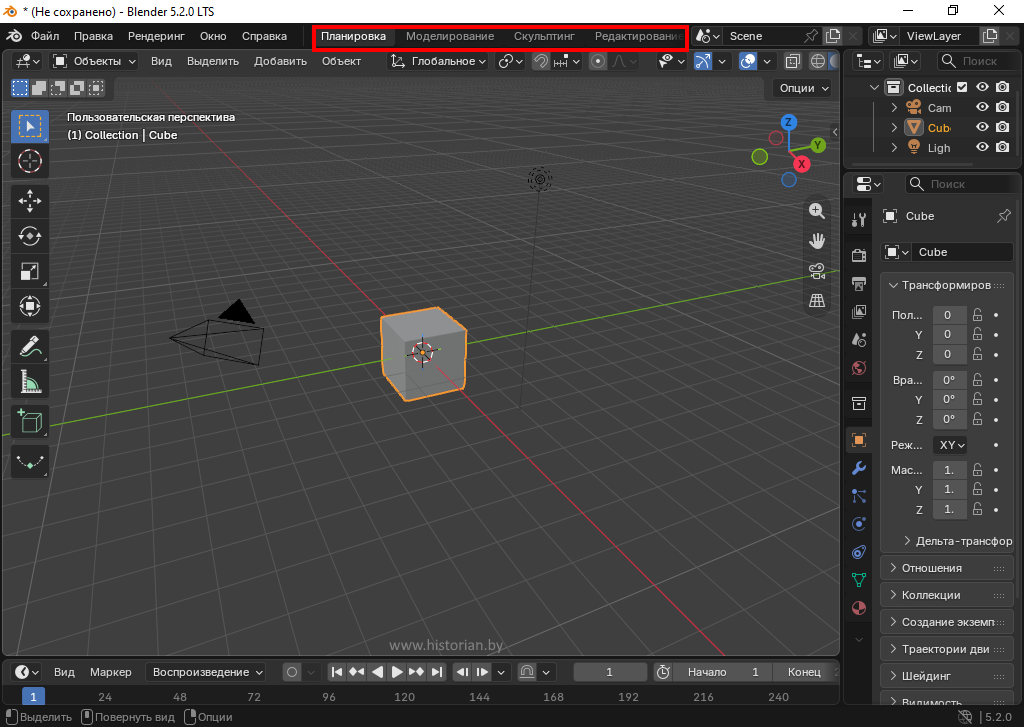Click the zoom magnifier viewport icon
Screen dimensions: 1024x727
[x=817, y=211]
